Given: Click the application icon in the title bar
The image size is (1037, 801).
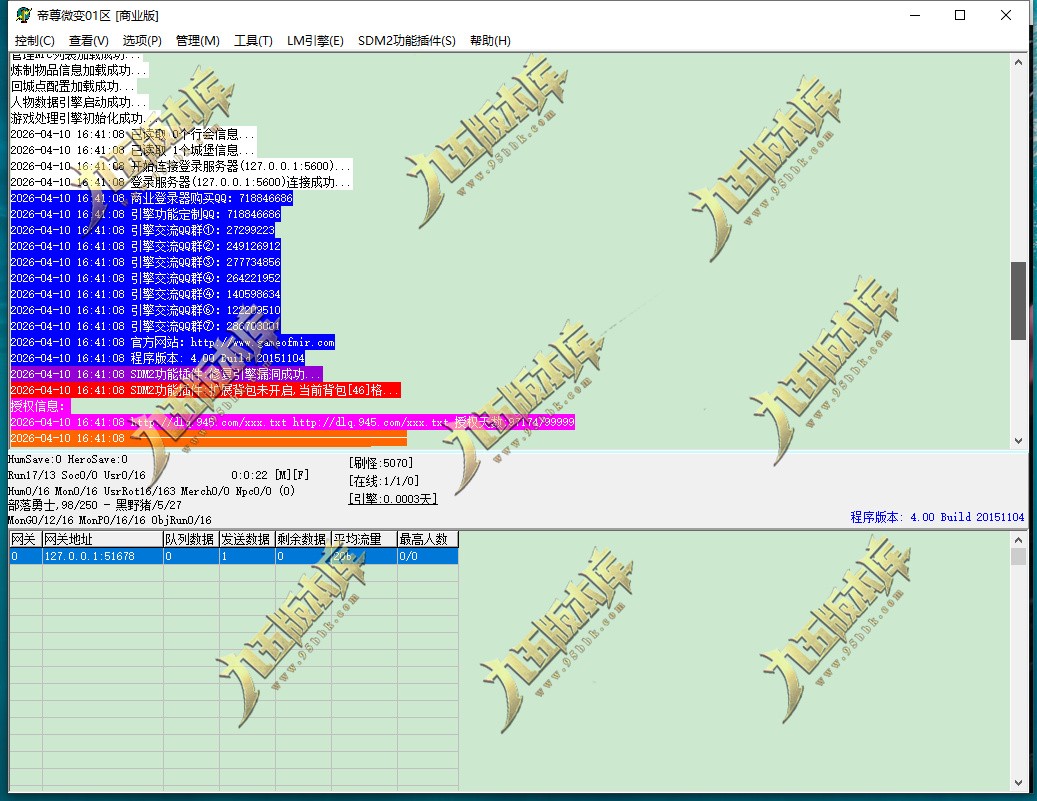Looking at the screenshot, I should [x=23, y=15].
